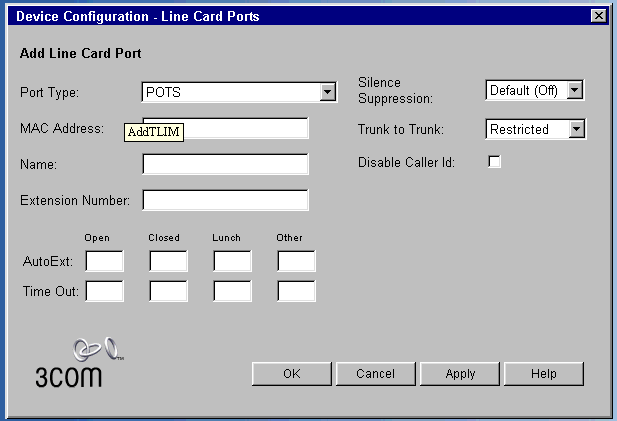Click the AutoExt Open field

coord(105,261)
